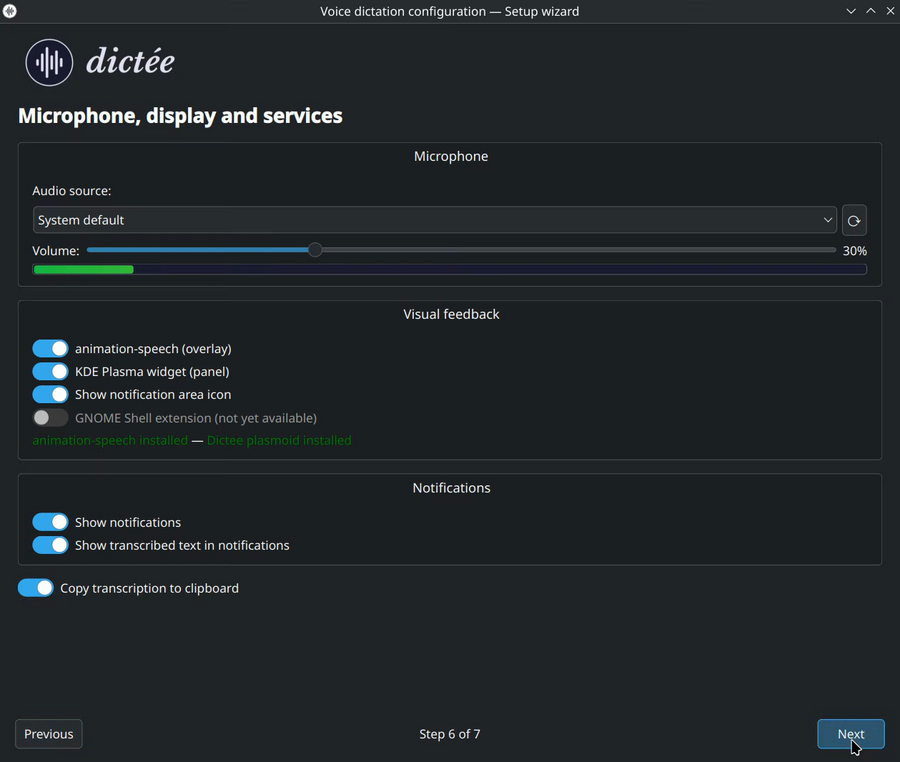Click 'Dictee plasmoid installed' status text

[x=279, y=440]
